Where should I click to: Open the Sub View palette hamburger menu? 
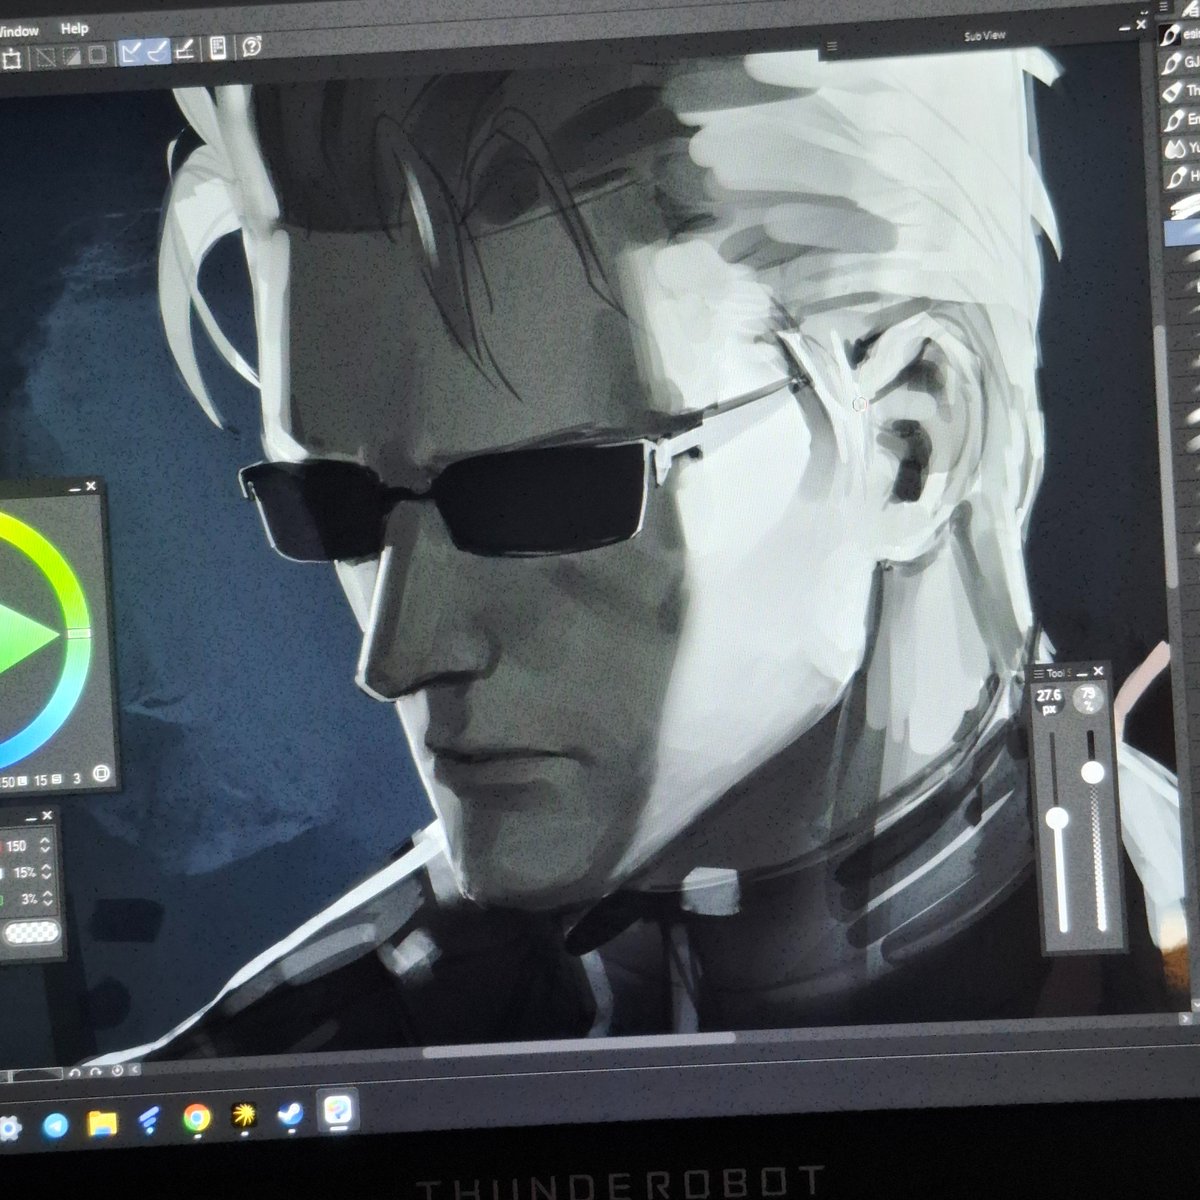click(x=831, y=46)
